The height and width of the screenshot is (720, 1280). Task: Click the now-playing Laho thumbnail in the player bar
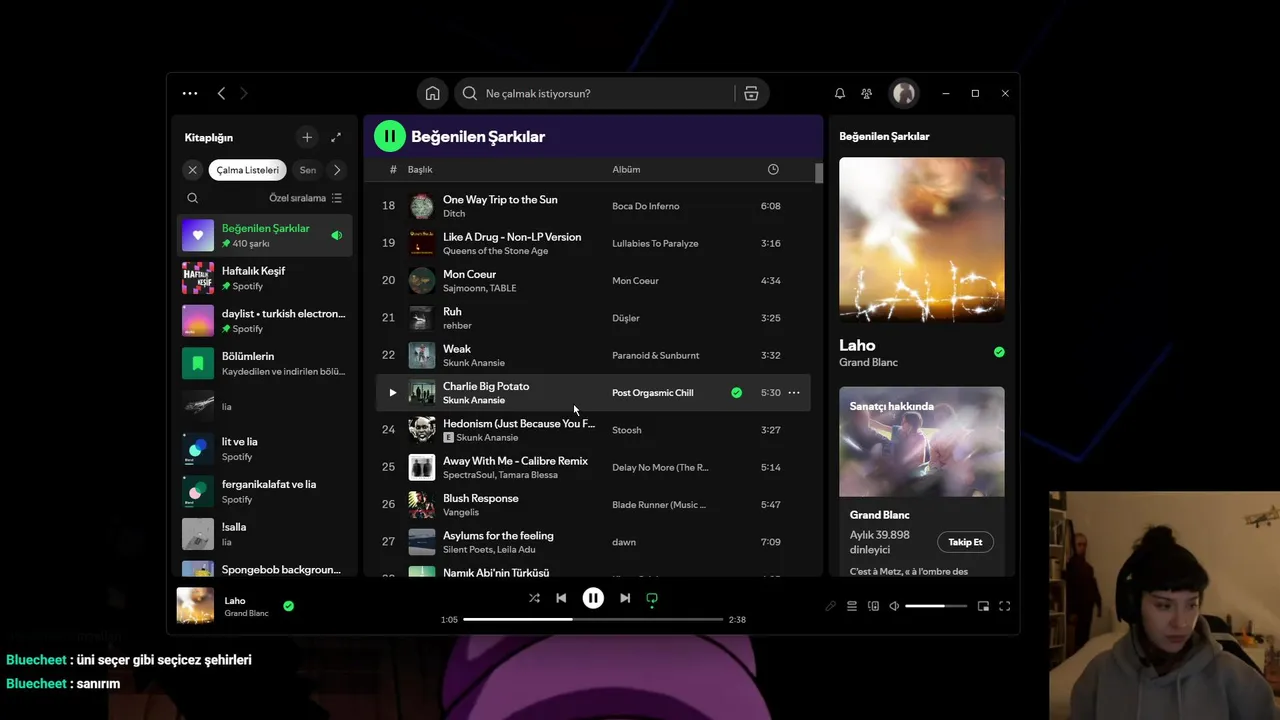(195, 606)
